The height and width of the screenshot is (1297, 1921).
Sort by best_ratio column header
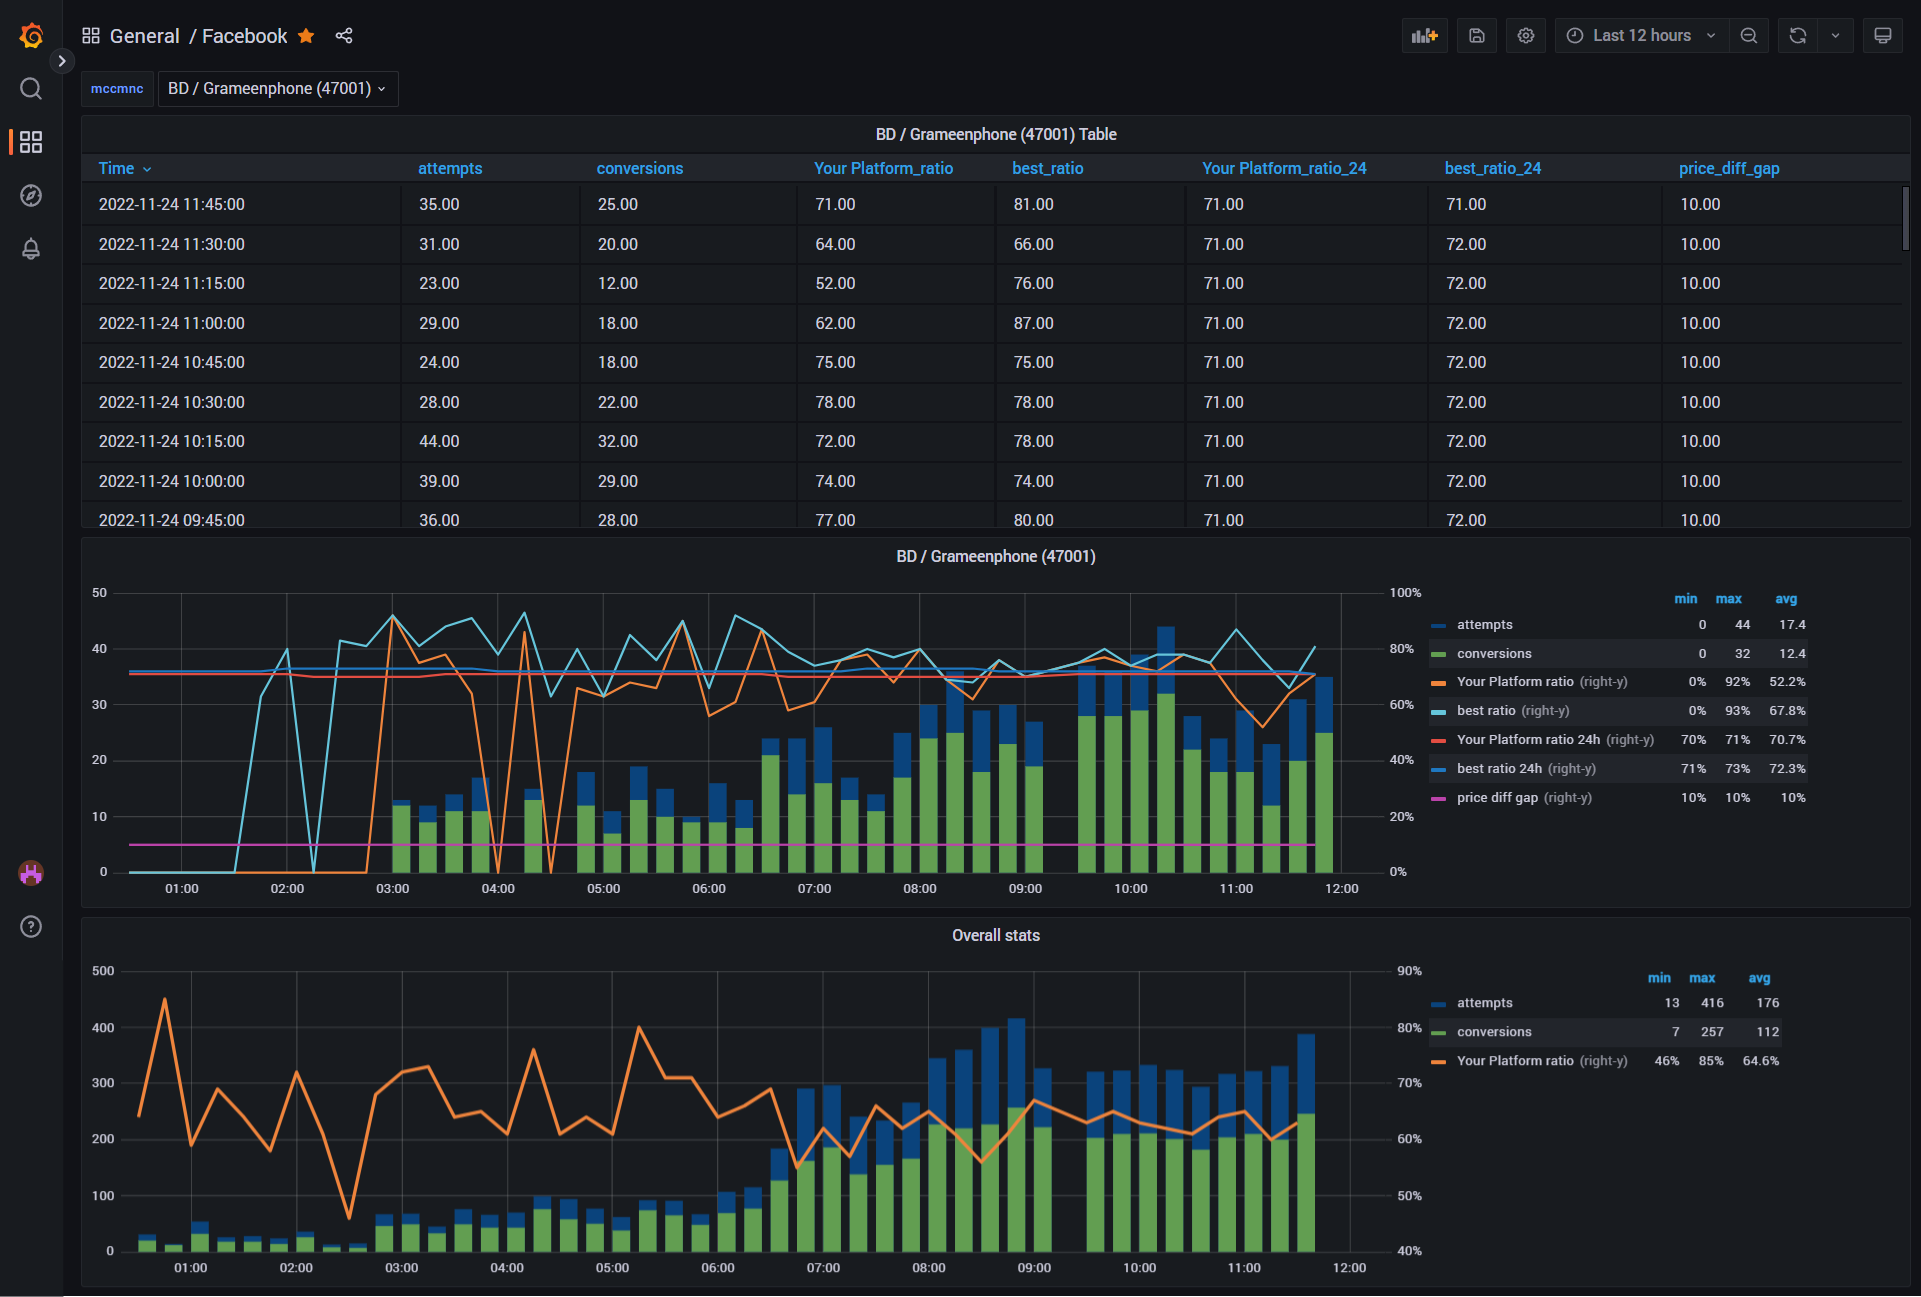(x=1047, y=168)
